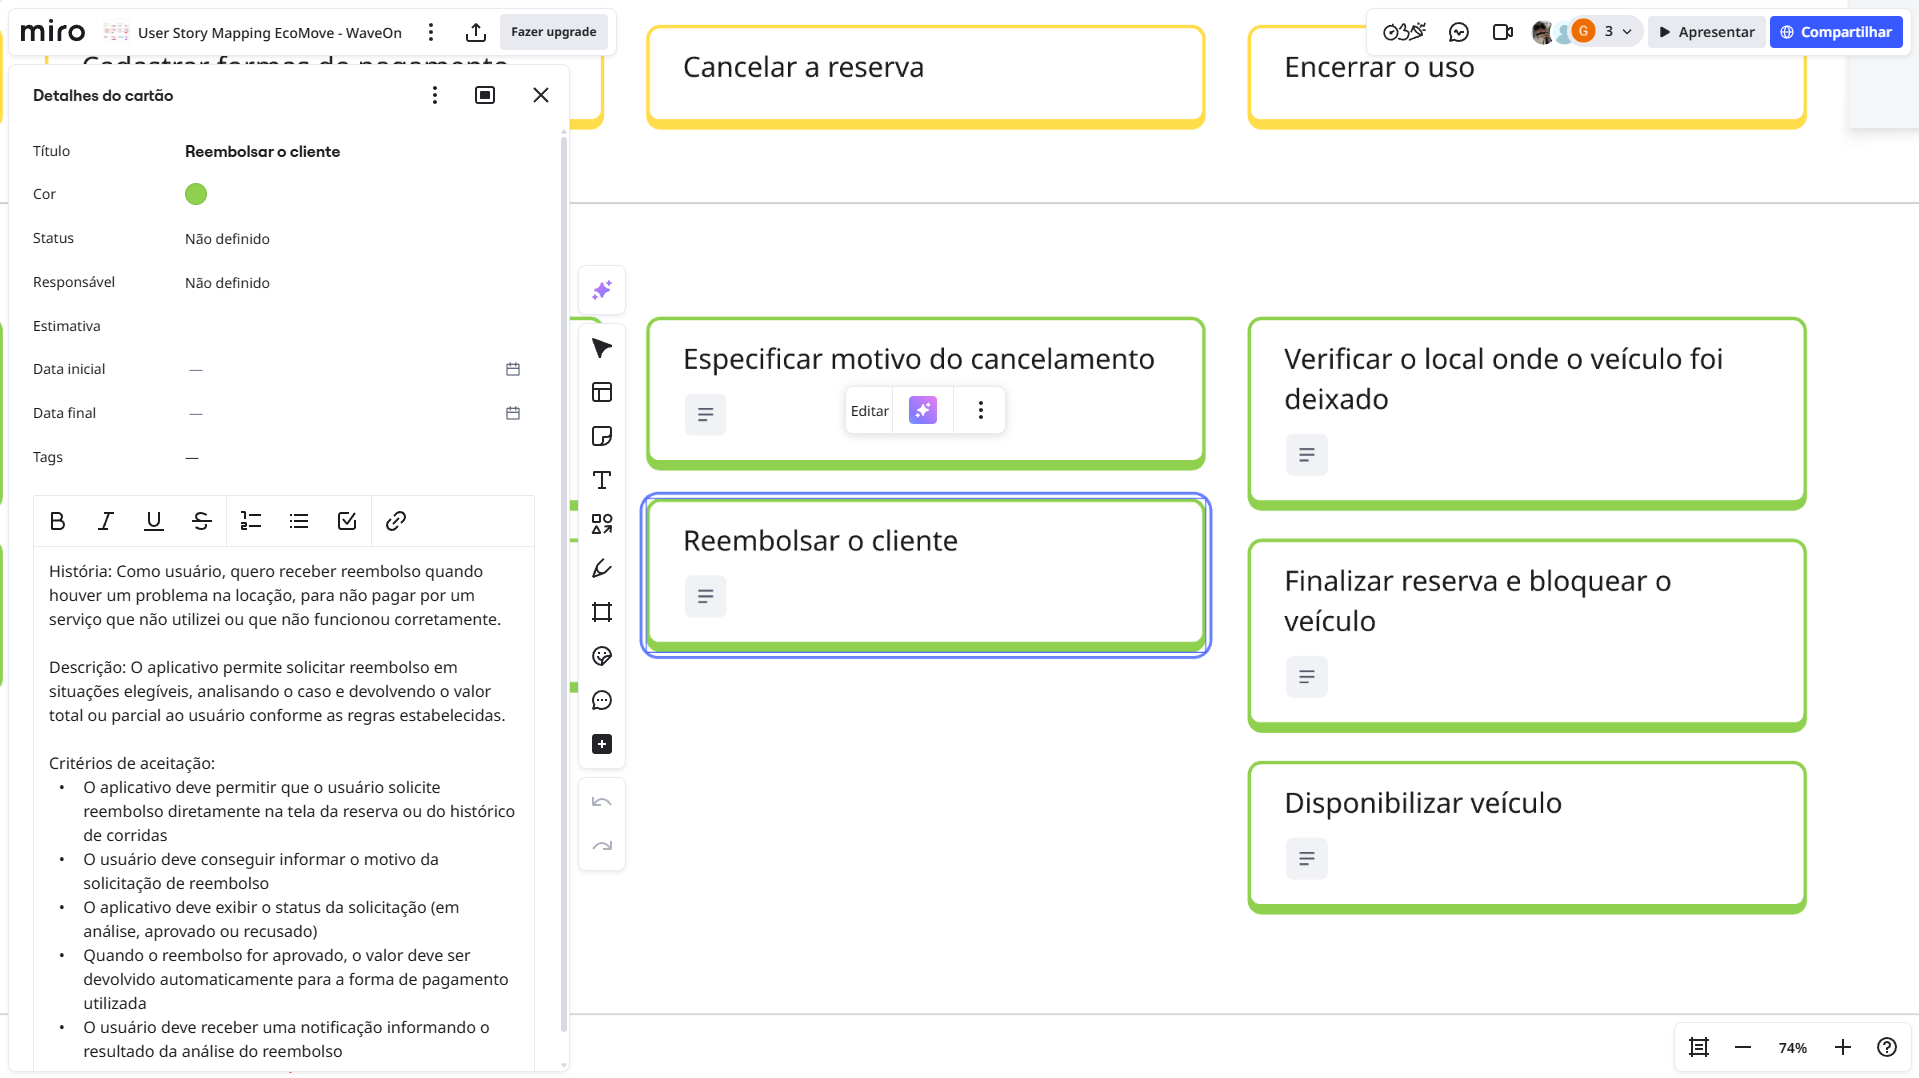Open card details more options menu
This screenshot has width=1919, height=1078.
point(434,95)
